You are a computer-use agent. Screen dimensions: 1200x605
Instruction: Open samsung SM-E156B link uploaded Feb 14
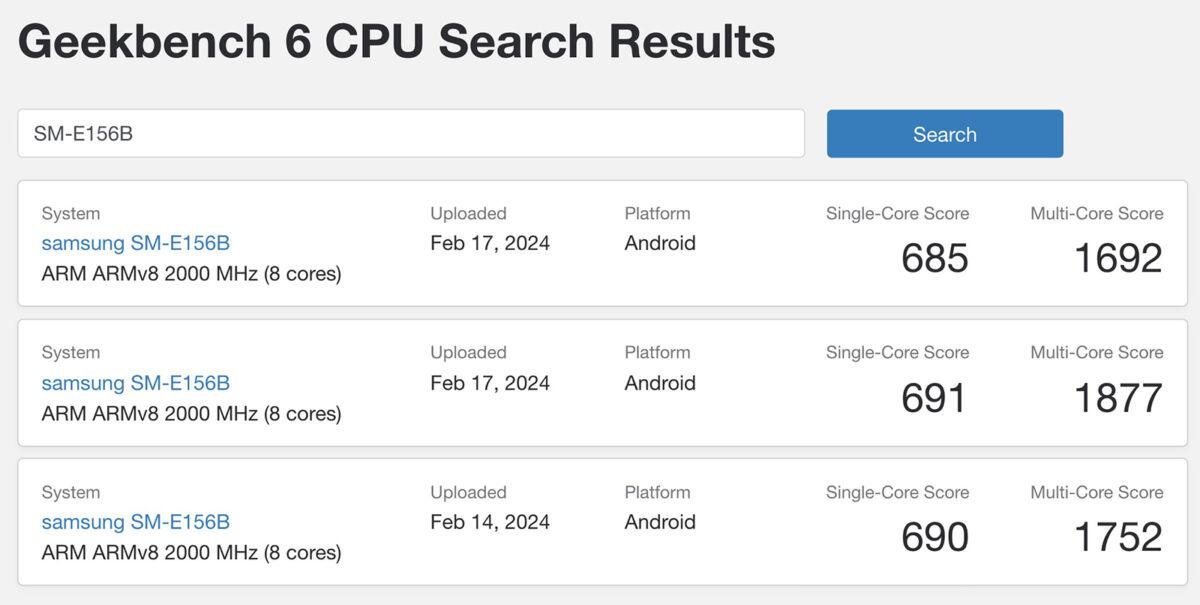coord(136,522)
